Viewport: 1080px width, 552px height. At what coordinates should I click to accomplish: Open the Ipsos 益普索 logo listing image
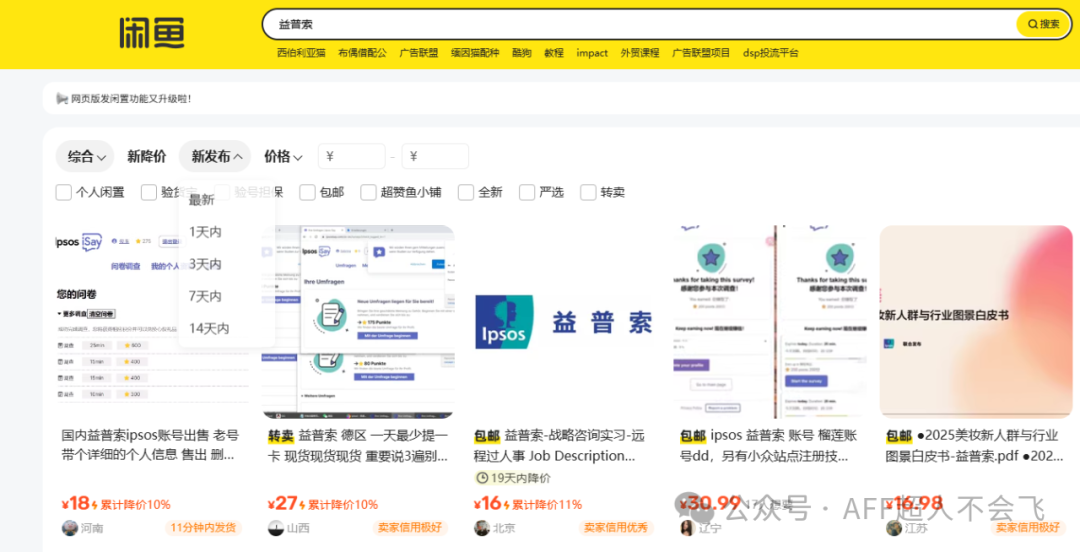565,322
